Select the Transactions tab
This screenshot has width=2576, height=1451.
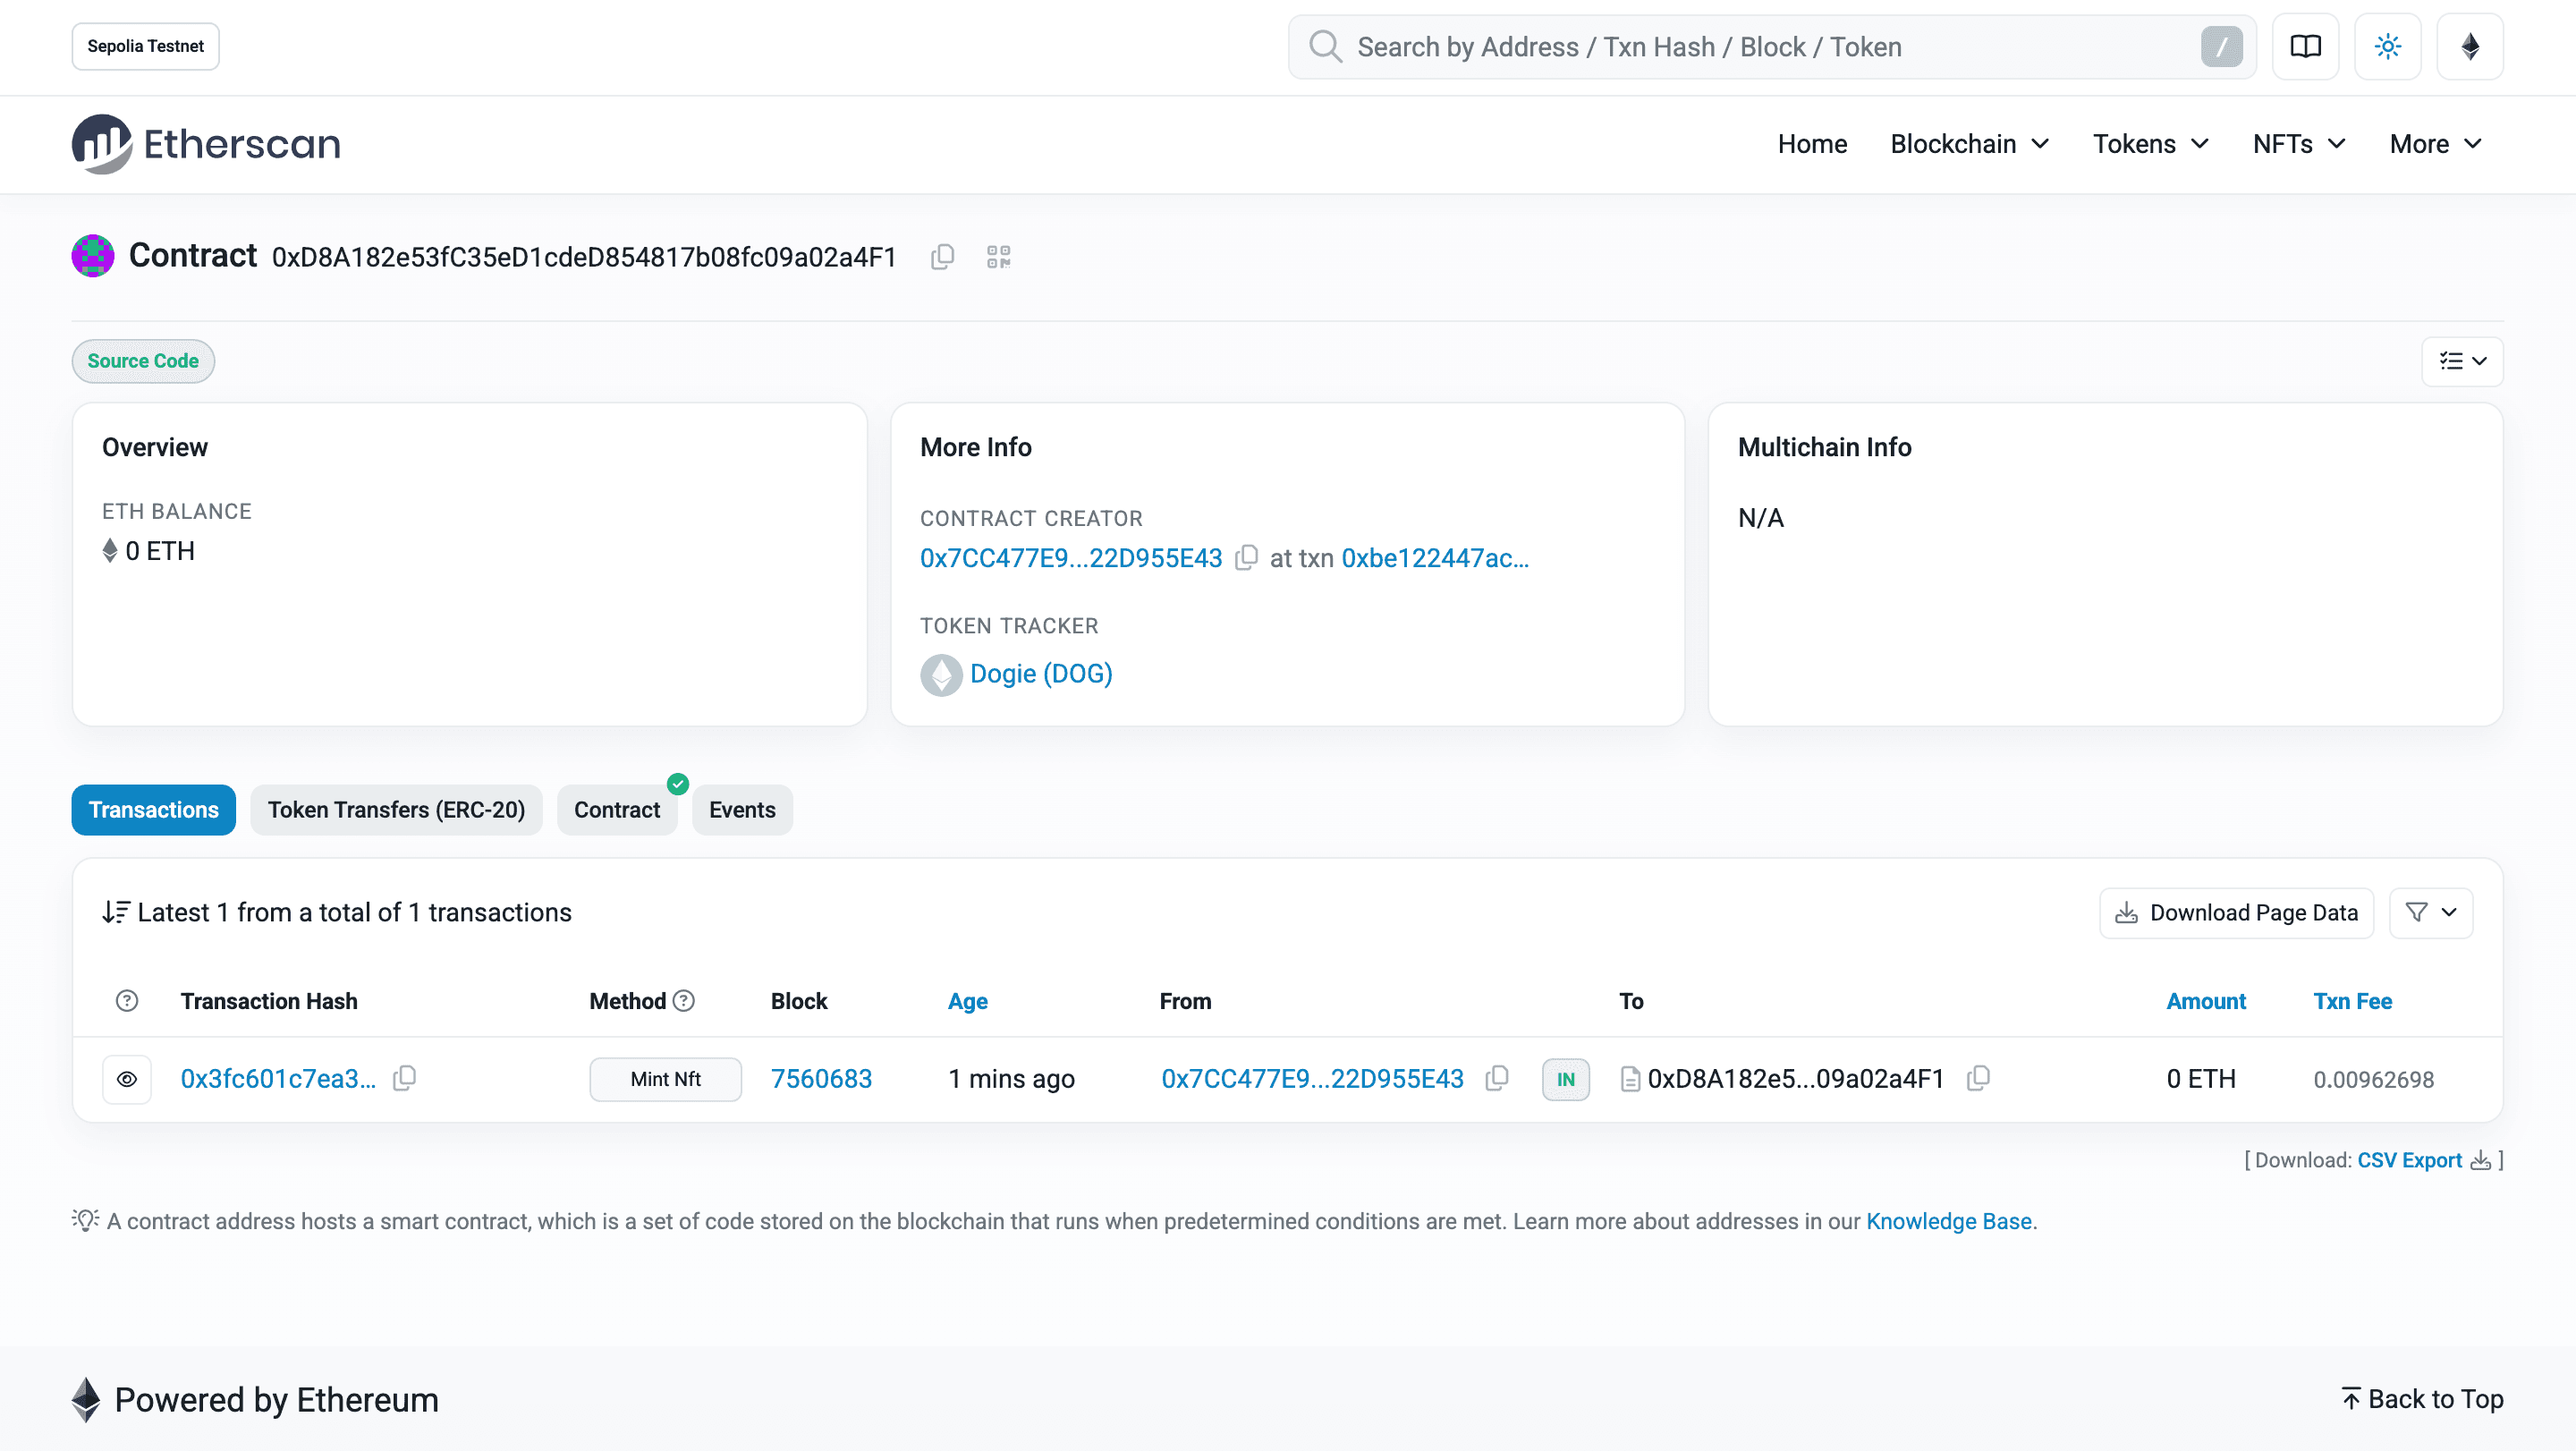tap(154, 810)
